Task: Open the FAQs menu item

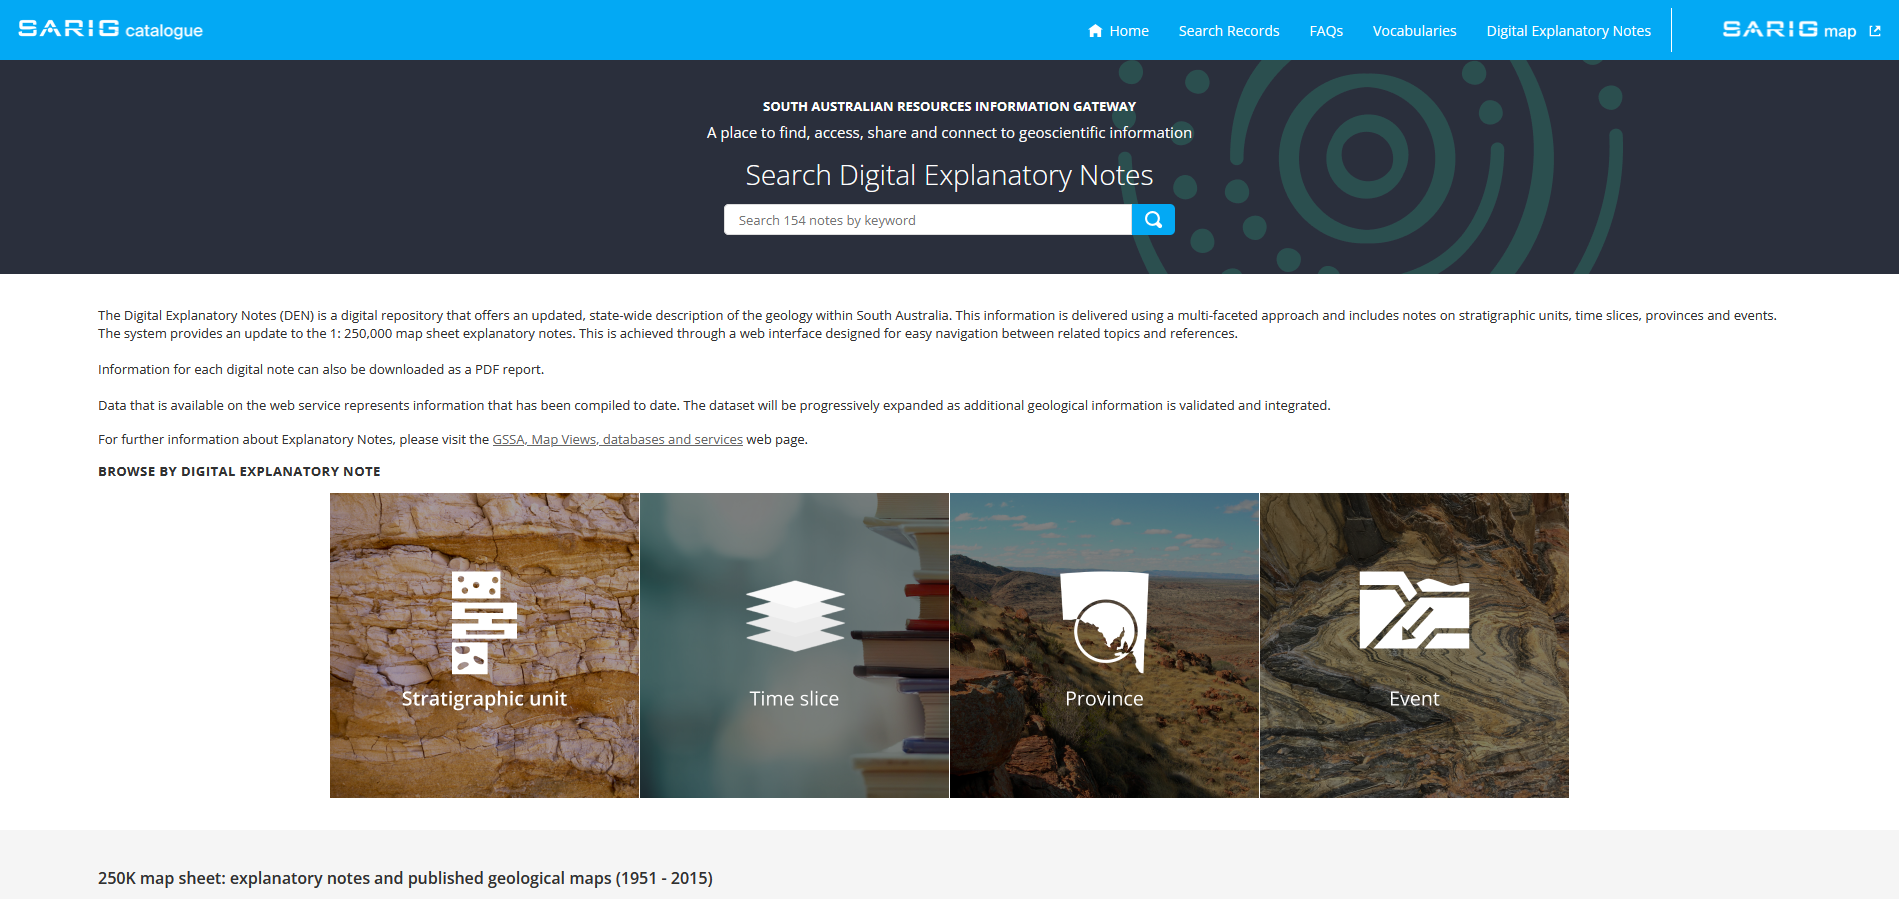Action: pyautogui.click(x=1326, y=31)
